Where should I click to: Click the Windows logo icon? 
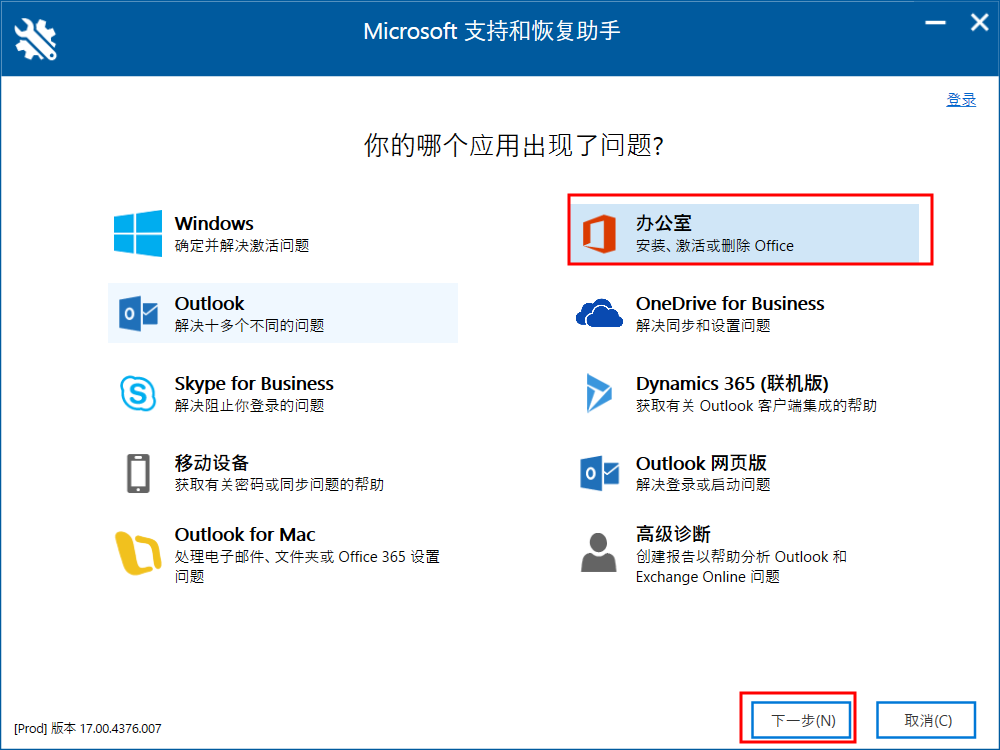point(138,233)
